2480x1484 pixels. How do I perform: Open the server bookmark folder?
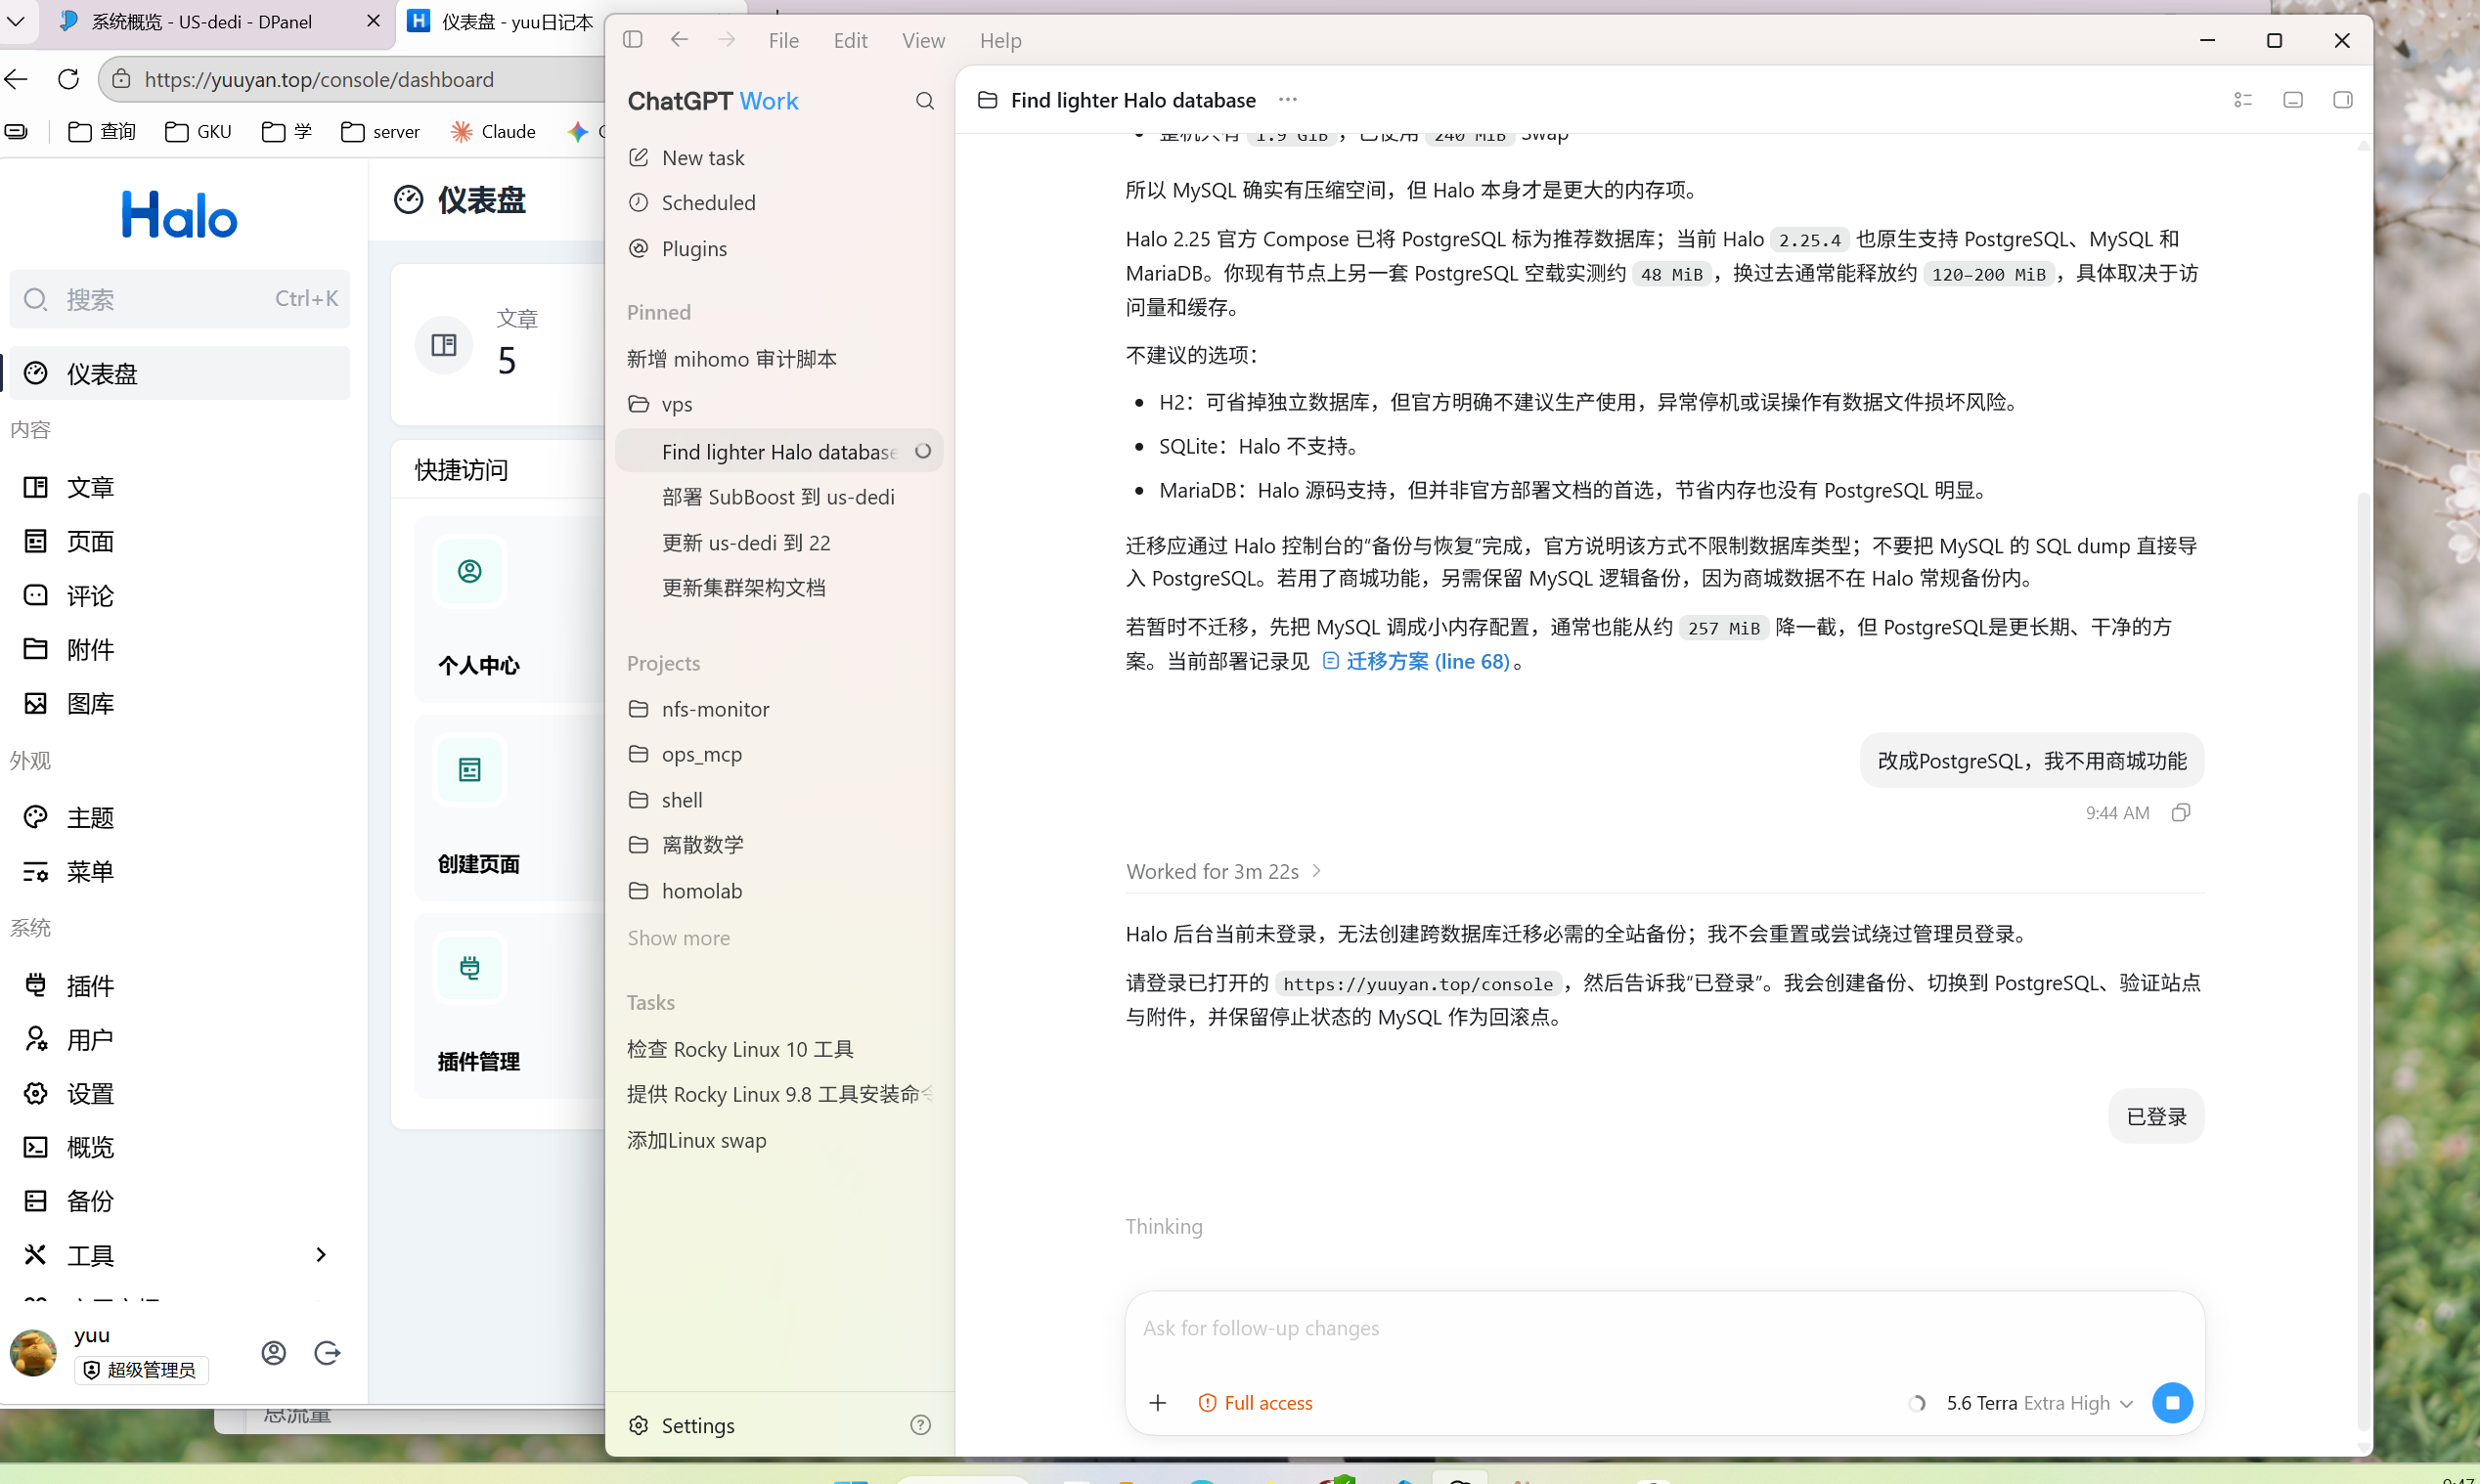(380, 131)
